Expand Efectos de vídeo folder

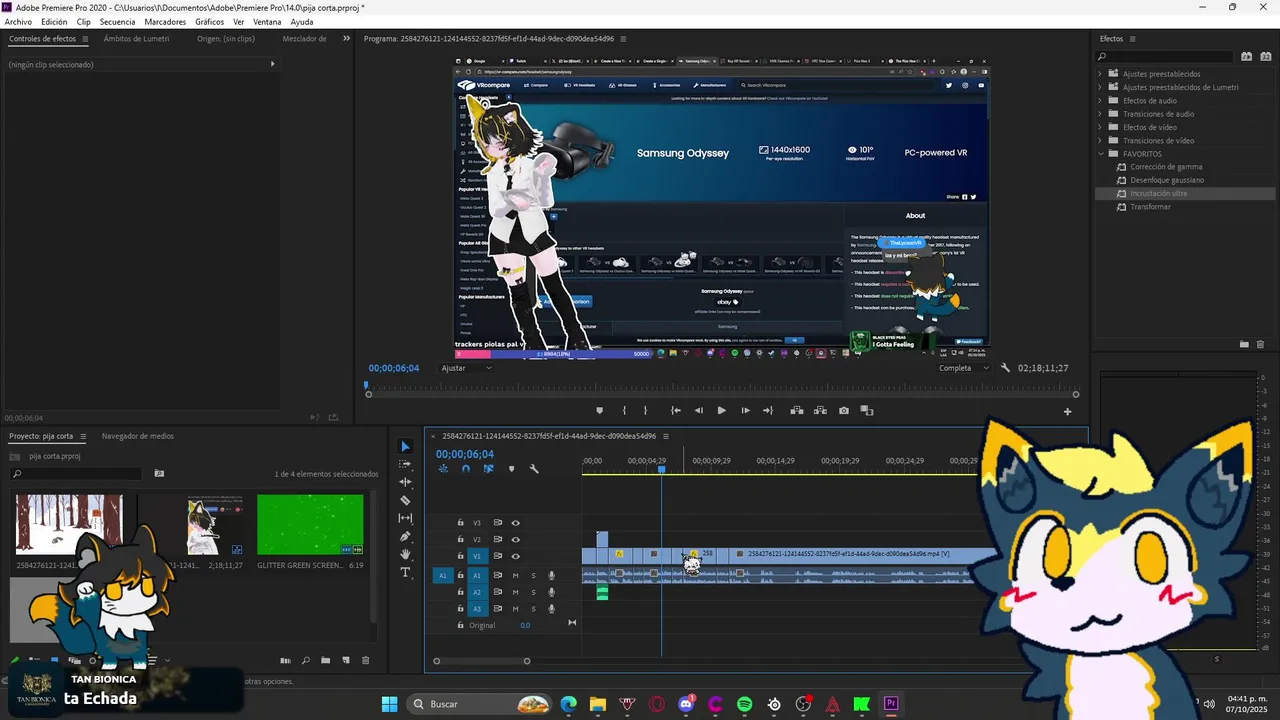coord(1100,127)
